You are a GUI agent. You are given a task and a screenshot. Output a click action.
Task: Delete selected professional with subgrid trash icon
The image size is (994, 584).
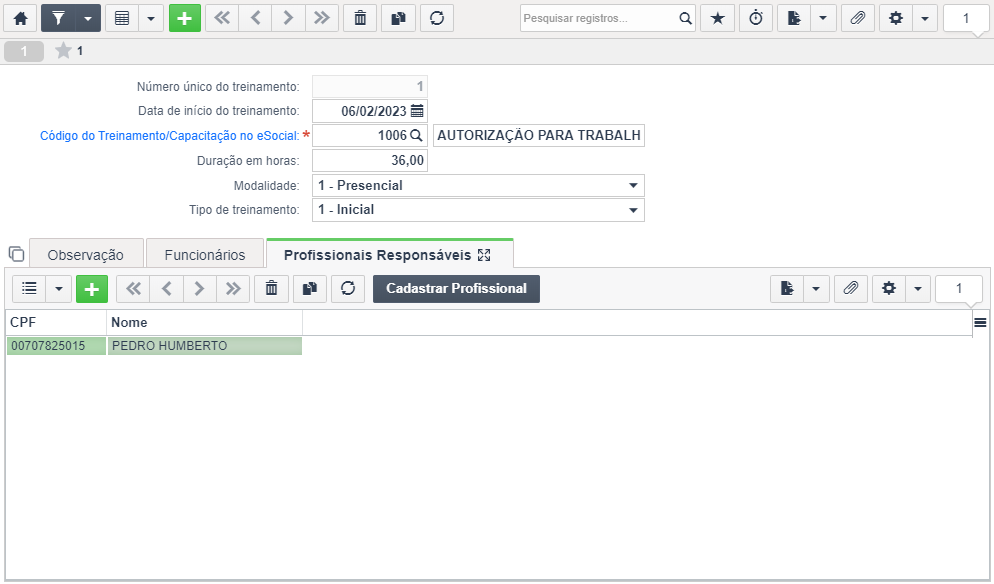[271, 289]
